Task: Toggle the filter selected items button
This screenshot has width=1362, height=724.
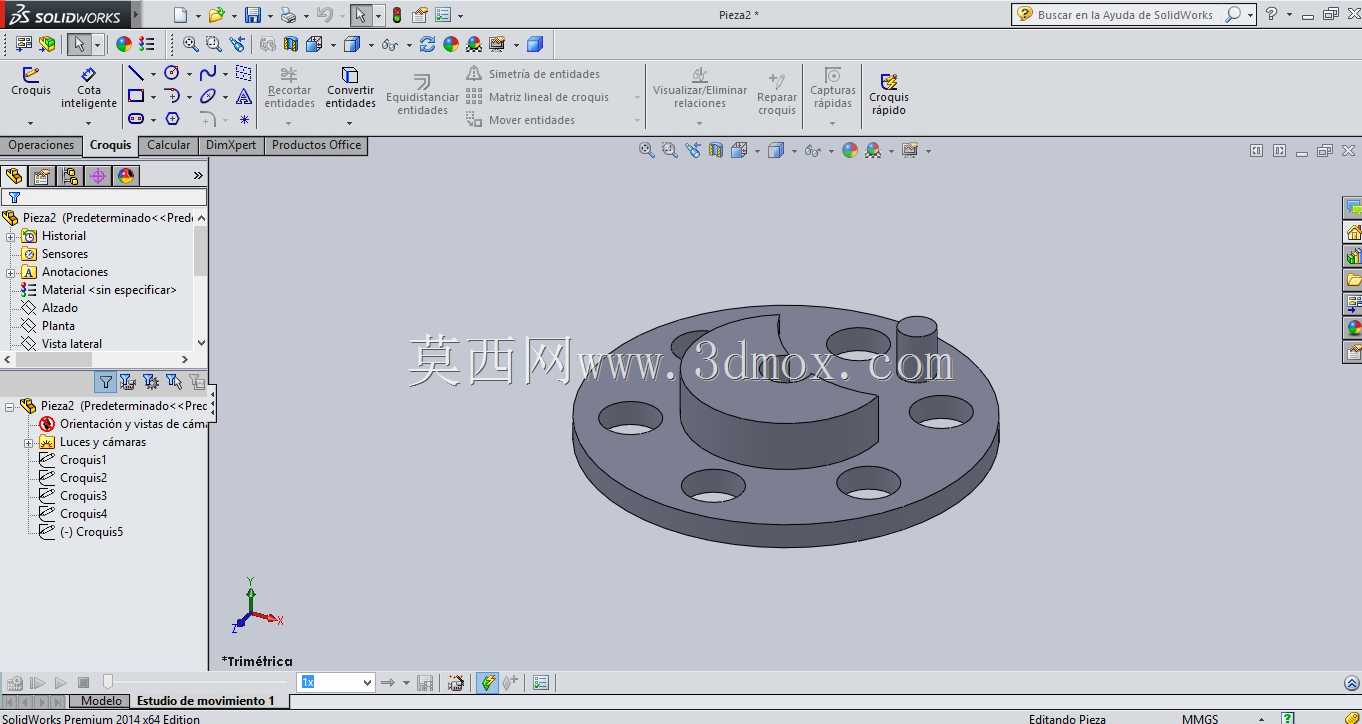Action: pos(173,381)
